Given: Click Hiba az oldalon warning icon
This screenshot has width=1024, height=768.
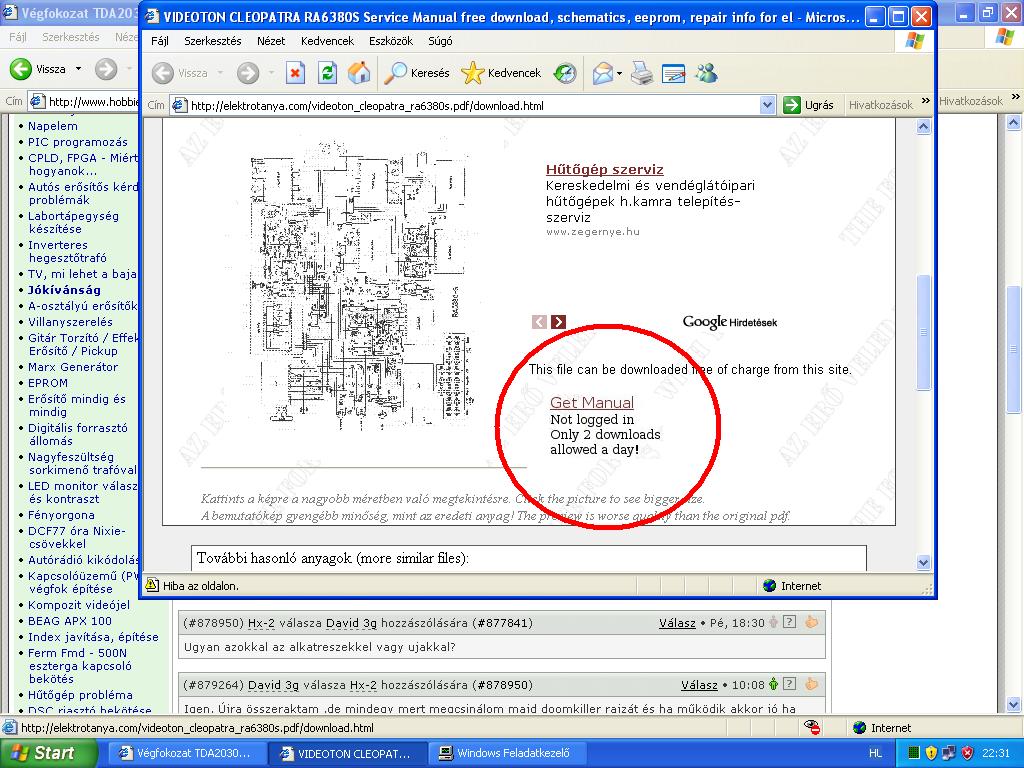Looking at the screenshot, I should [x=152, y=585].
